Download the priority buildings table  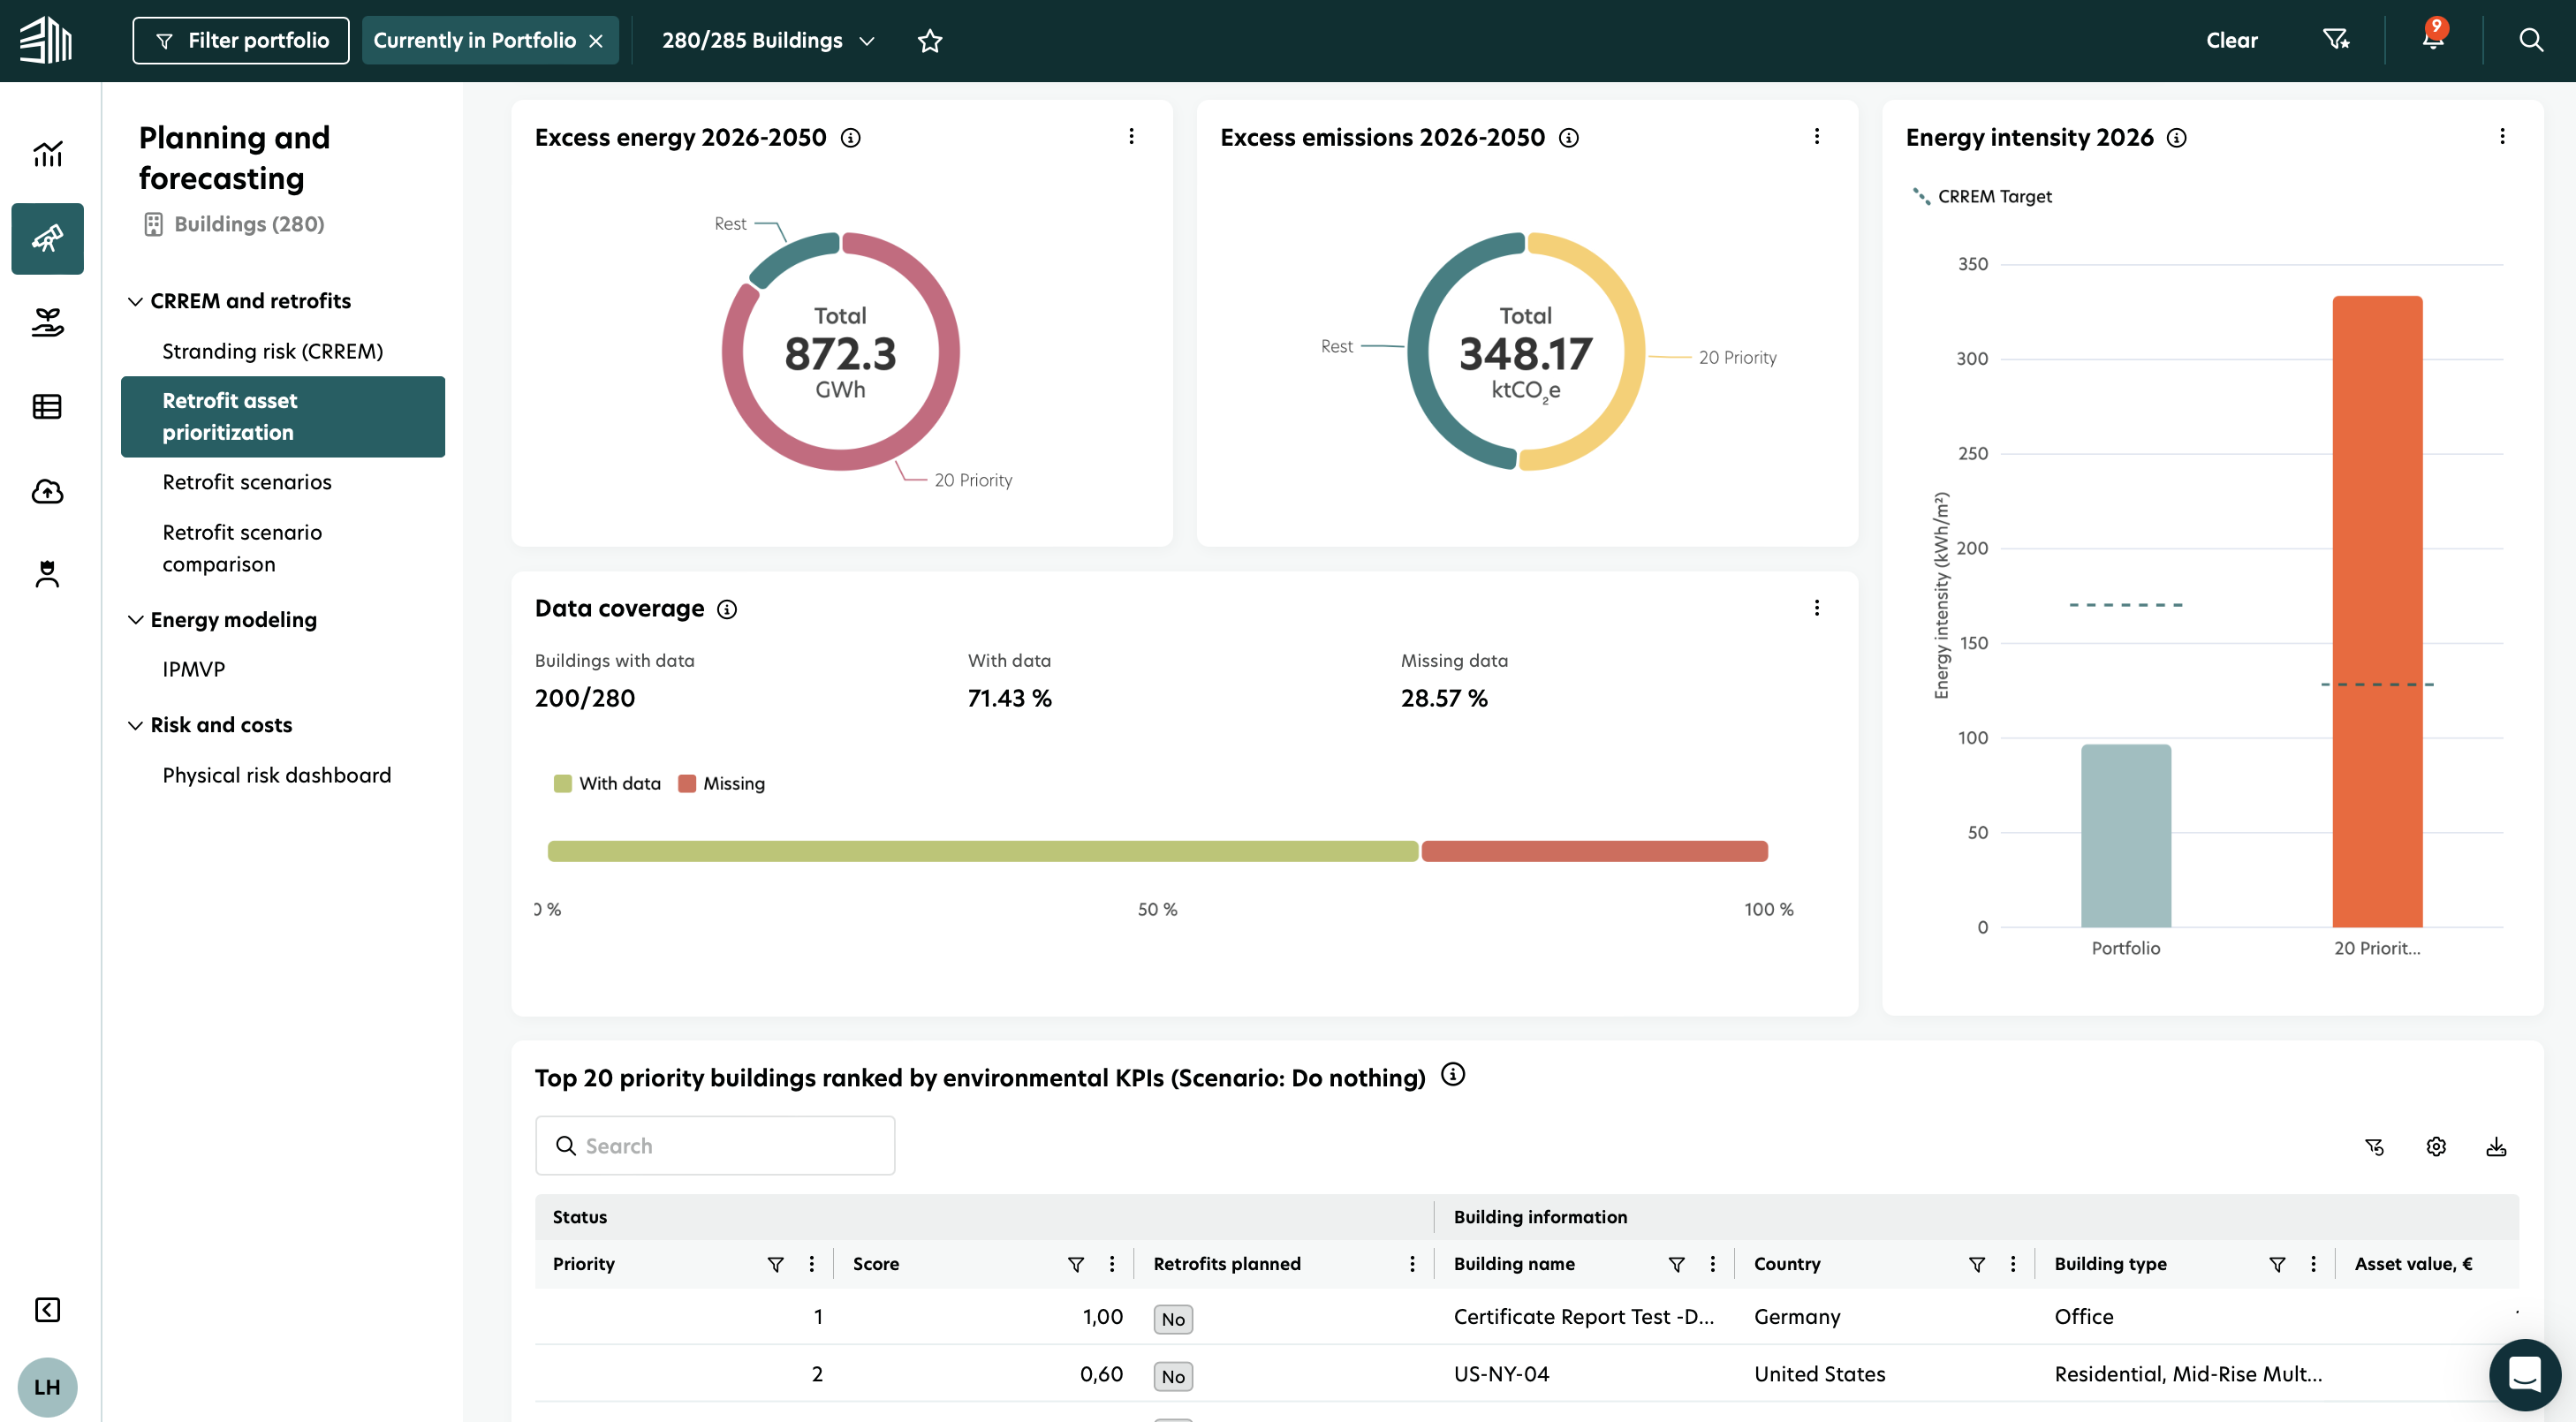tap(2496, 1146)
